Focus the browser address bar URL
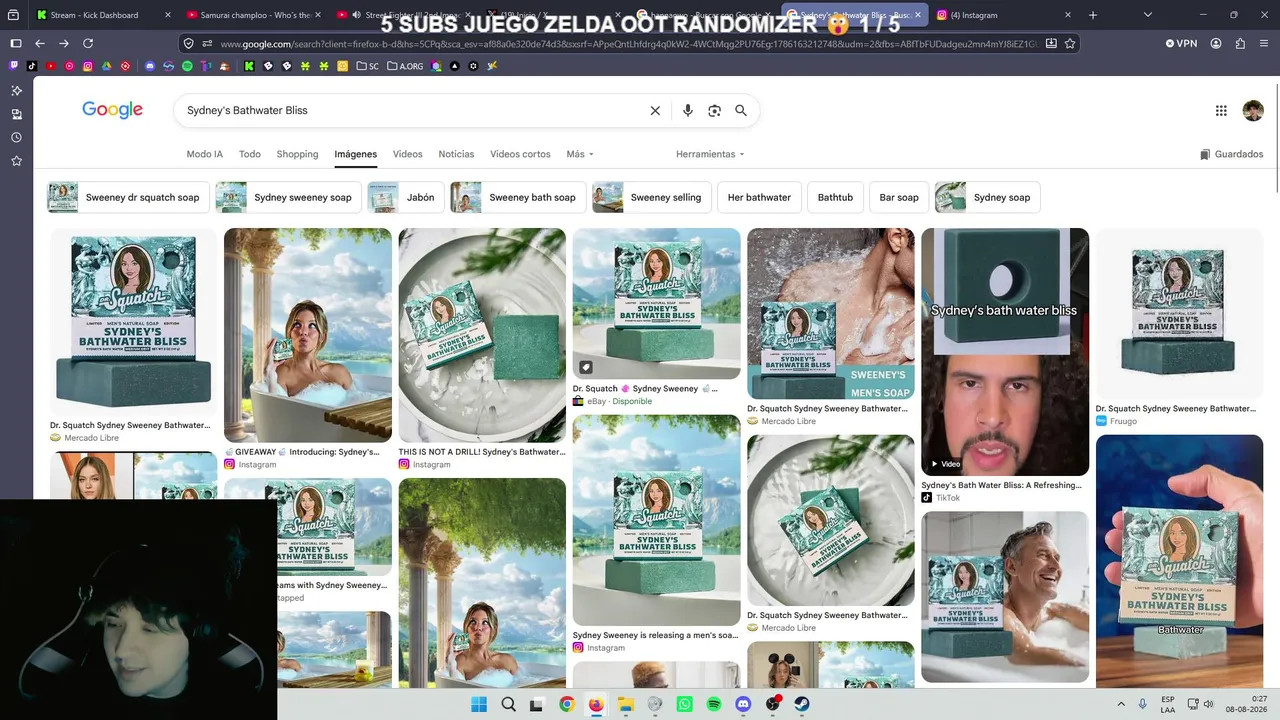 tap(630, 44)
